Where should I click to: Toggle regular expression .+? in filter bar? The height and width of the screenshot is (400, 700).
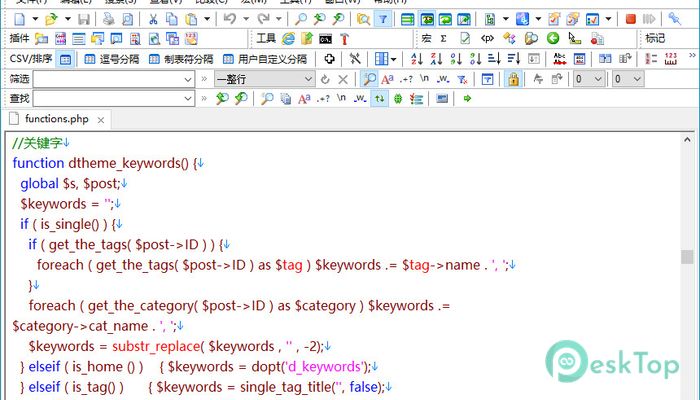[x=406, y=79]
